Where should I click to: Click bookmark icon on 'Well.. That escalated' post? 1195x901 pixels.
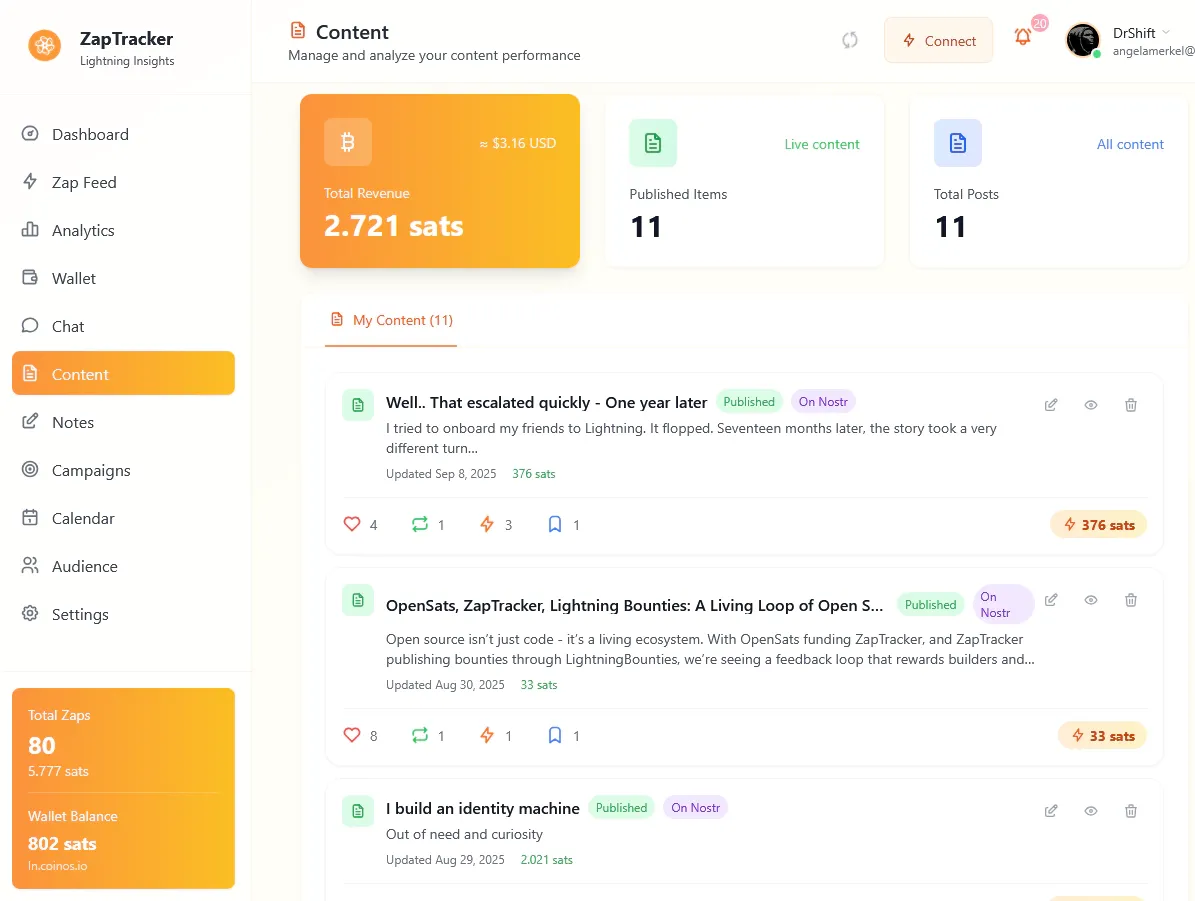(555, 524)
